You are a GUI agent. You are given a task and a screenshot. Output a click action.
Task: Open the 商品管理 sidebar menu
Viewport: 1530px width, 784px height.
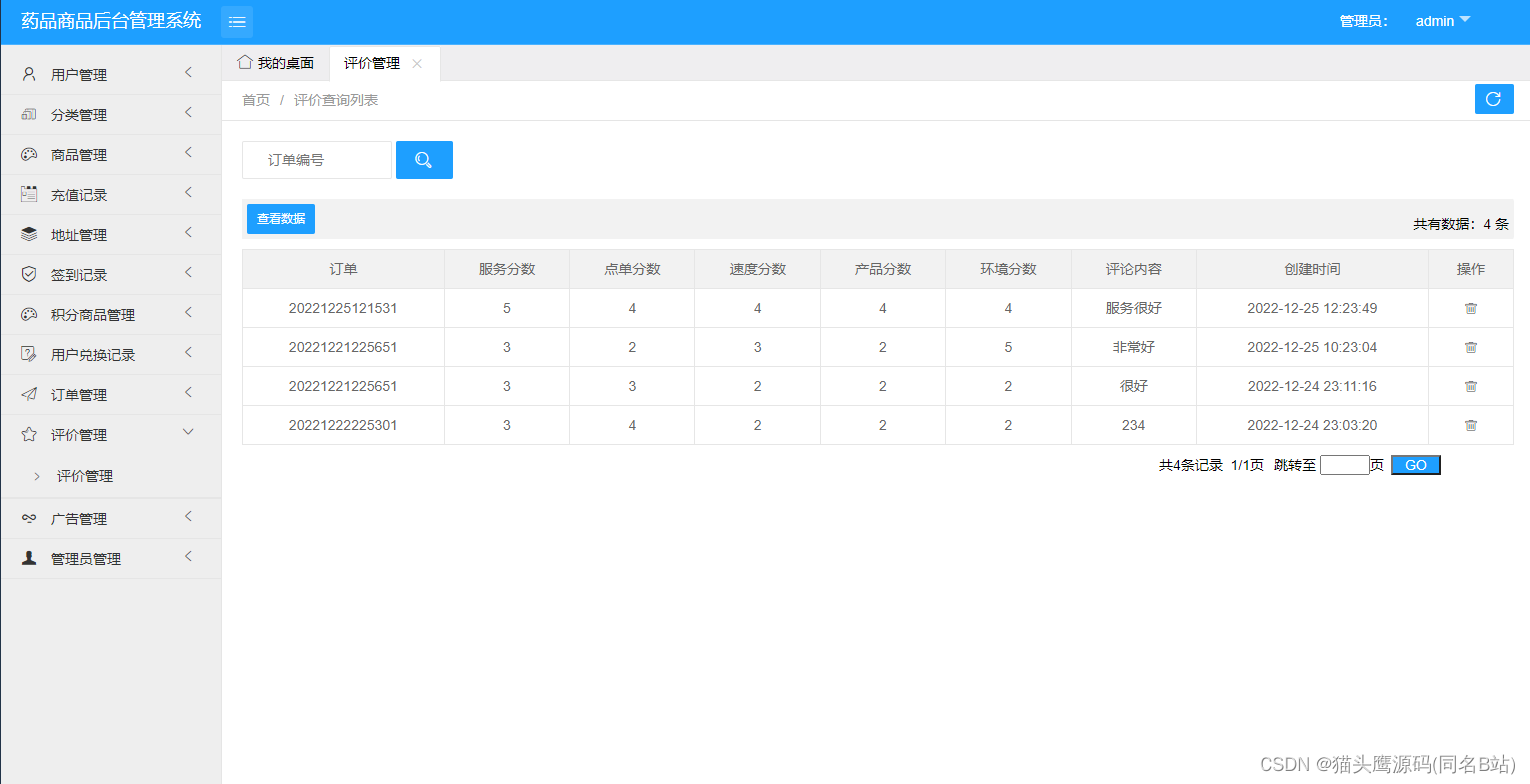point(110,155)
